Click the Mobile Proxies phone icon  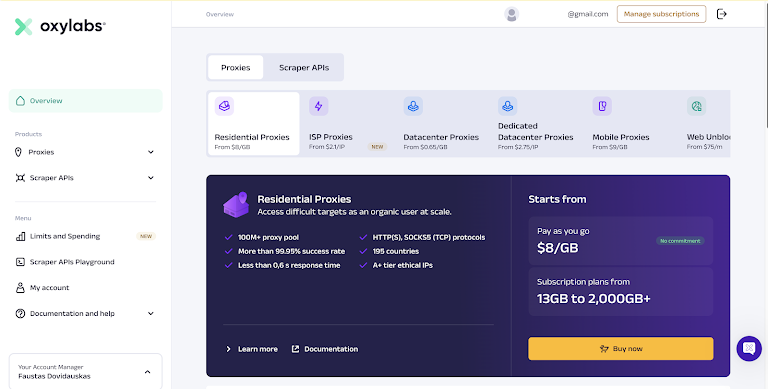(602, 106)
